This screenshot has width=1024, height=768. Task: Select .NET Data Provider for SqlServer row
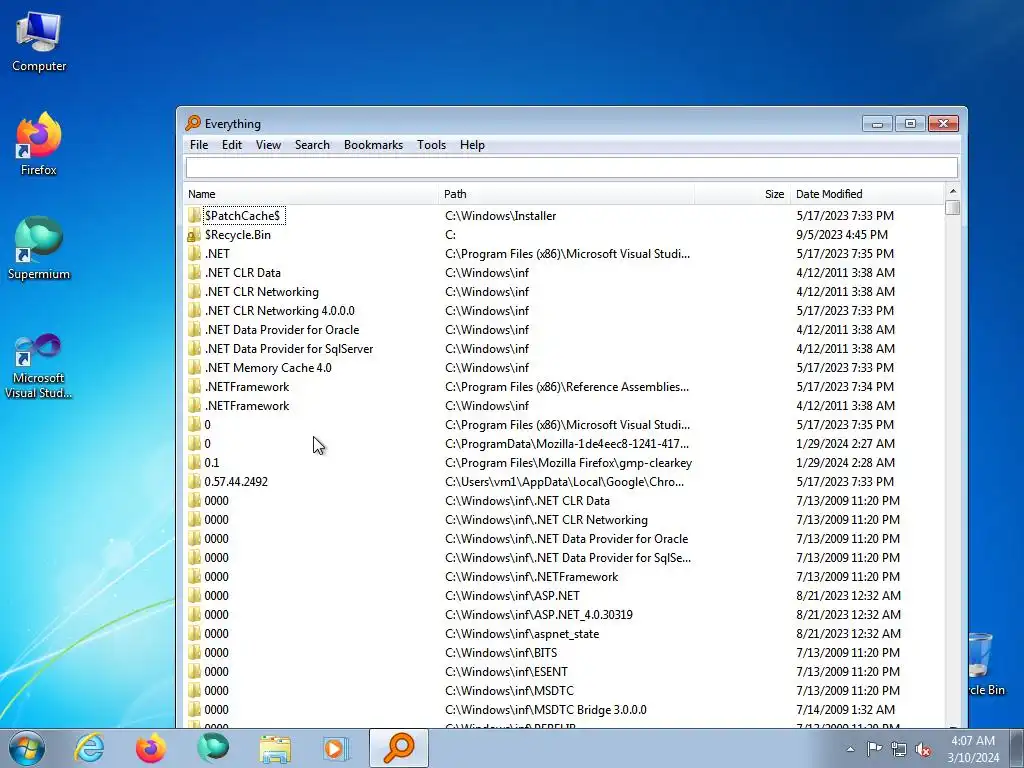pos(564,349)
